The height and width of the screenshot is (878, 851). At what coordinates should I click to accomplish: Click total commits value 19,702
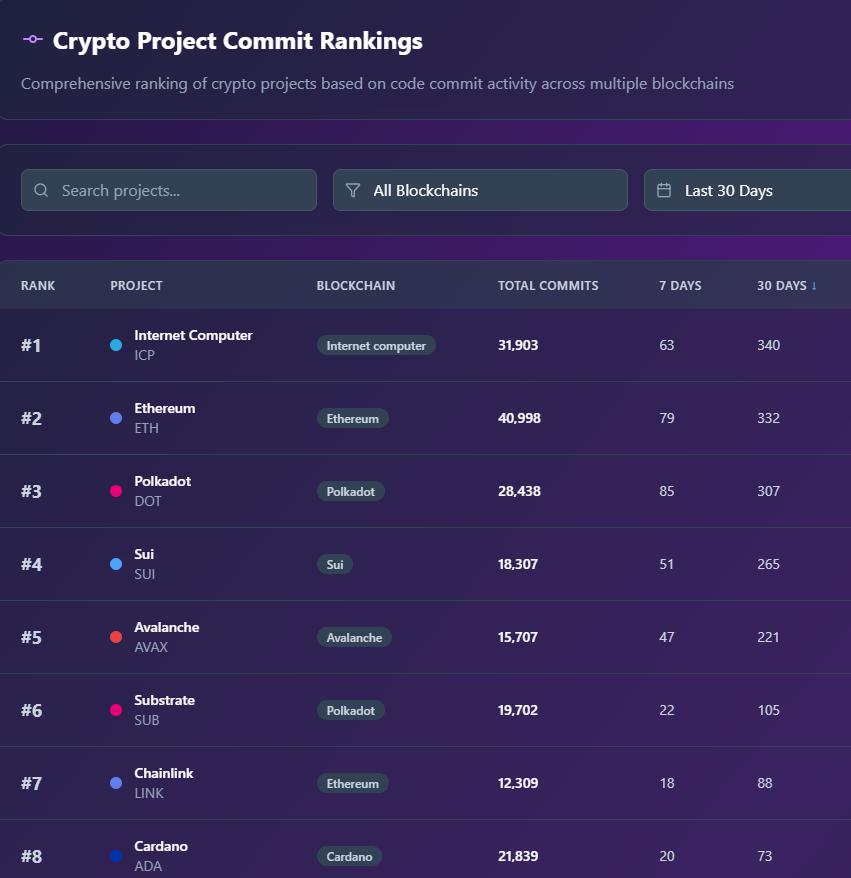point(518,710)
